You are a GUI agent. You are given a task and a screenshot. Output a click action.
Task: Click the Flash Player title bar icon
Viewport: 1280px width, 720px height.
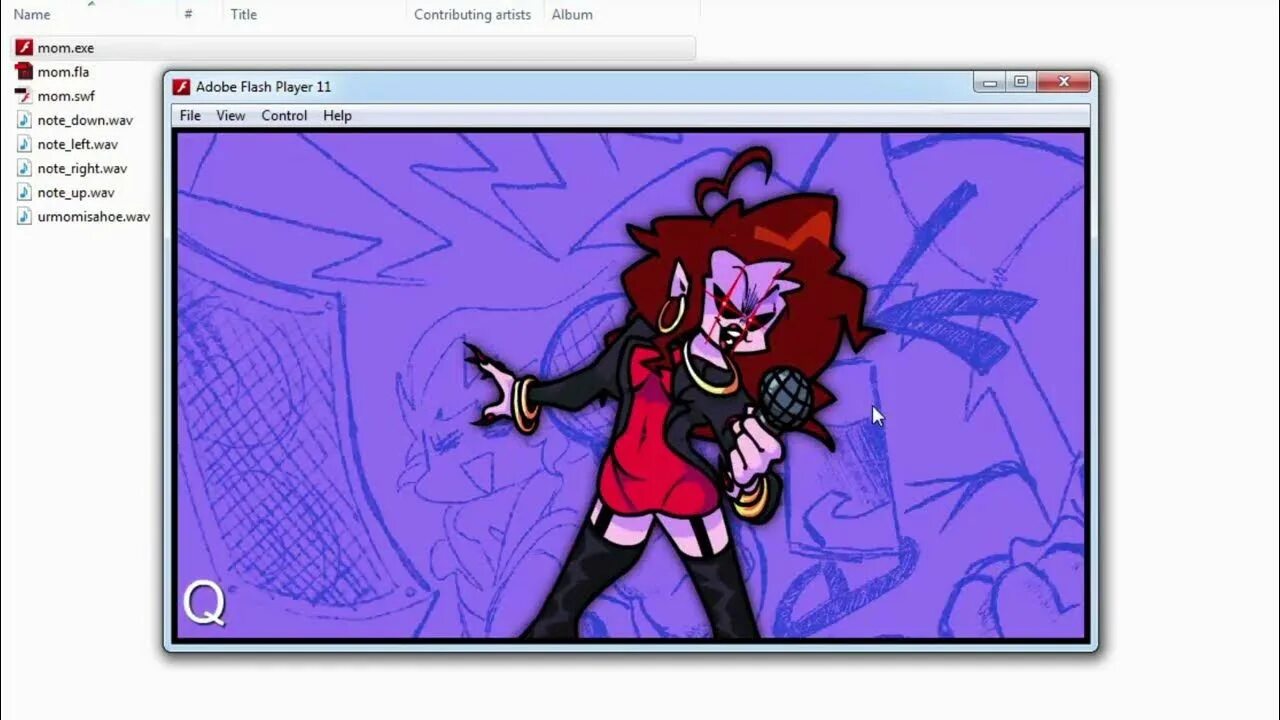click(181, 87)
